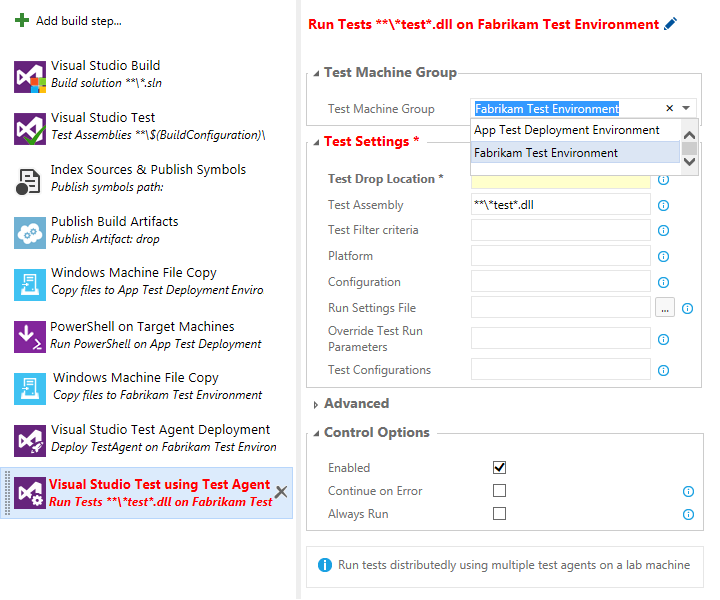The width and height of the screenshot is (720, 600).
Task: Show info for Test Filter criteria field
Action: [x=664, y=230]
